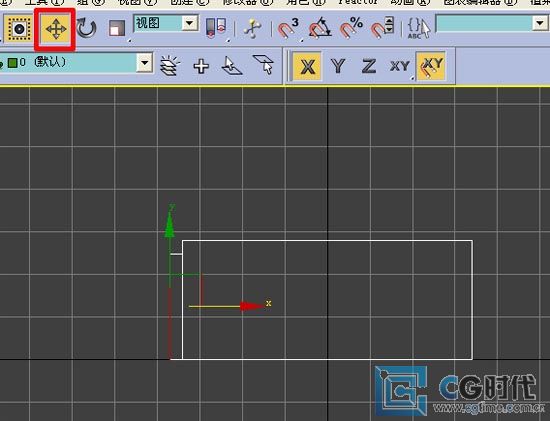Screen dimensions: 550x421
Task: Click the Create New Layer icon
Action: (x=170, y=65)
